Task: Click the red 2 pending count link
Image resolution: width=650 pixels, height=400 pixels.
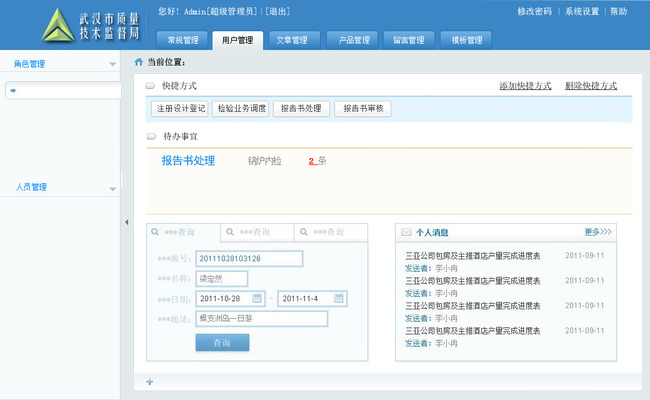Action: [x=312, y=161]
